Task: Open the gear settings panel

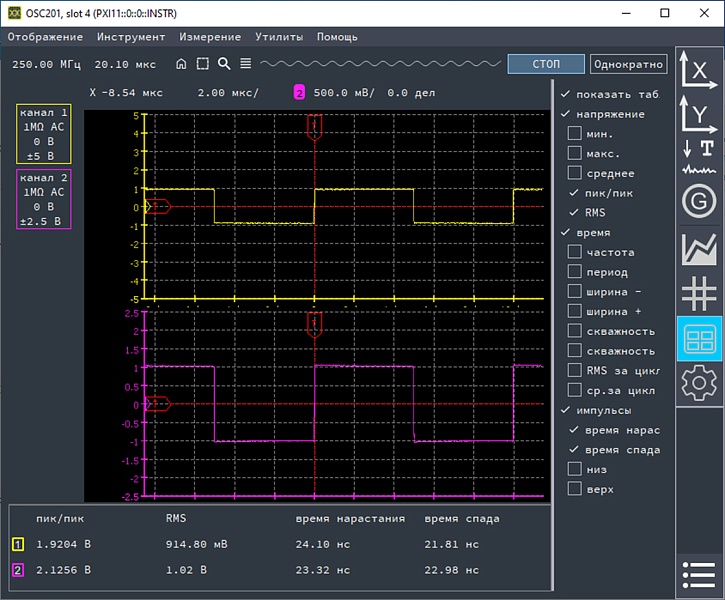Action: pos(699,383)
